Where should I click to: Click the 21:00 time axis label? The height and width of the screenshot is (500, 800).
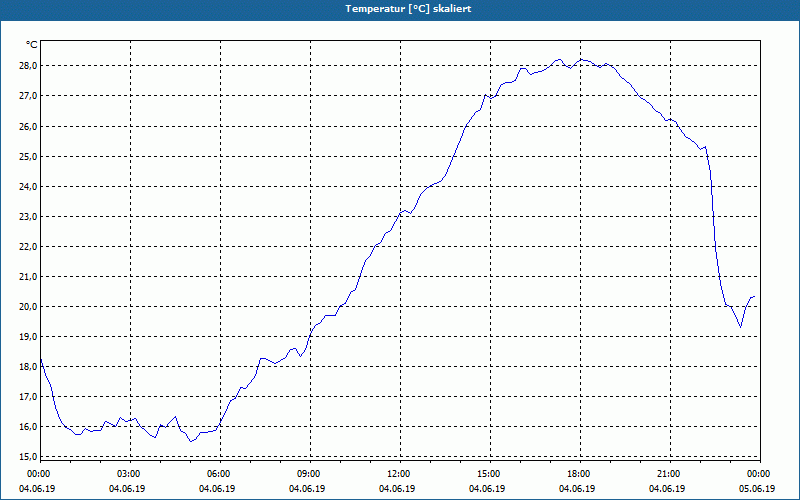tap(670, 474)
